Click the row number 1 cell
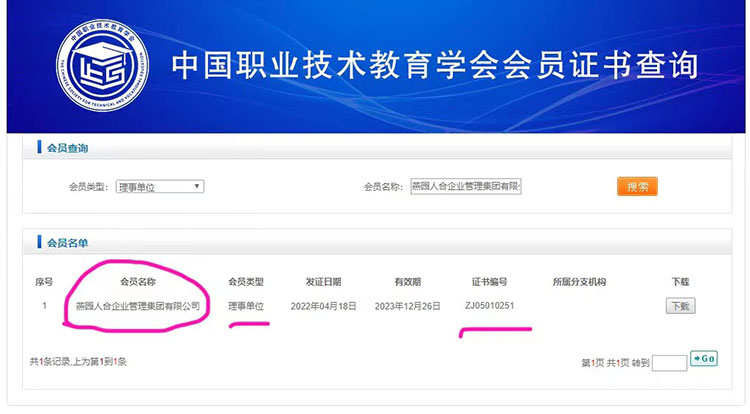This screenshot has height=414, width=750. coord(44,305)
